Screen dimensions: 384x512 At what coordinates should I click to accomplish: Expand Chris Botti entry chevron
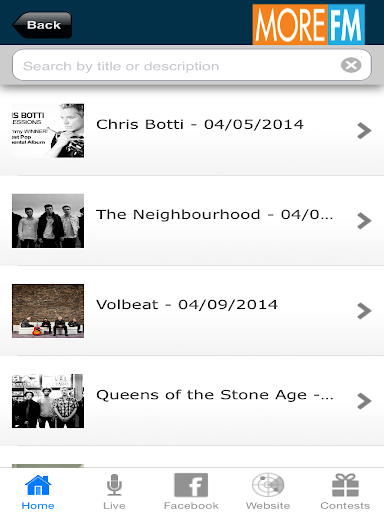[x=364, y=131]
